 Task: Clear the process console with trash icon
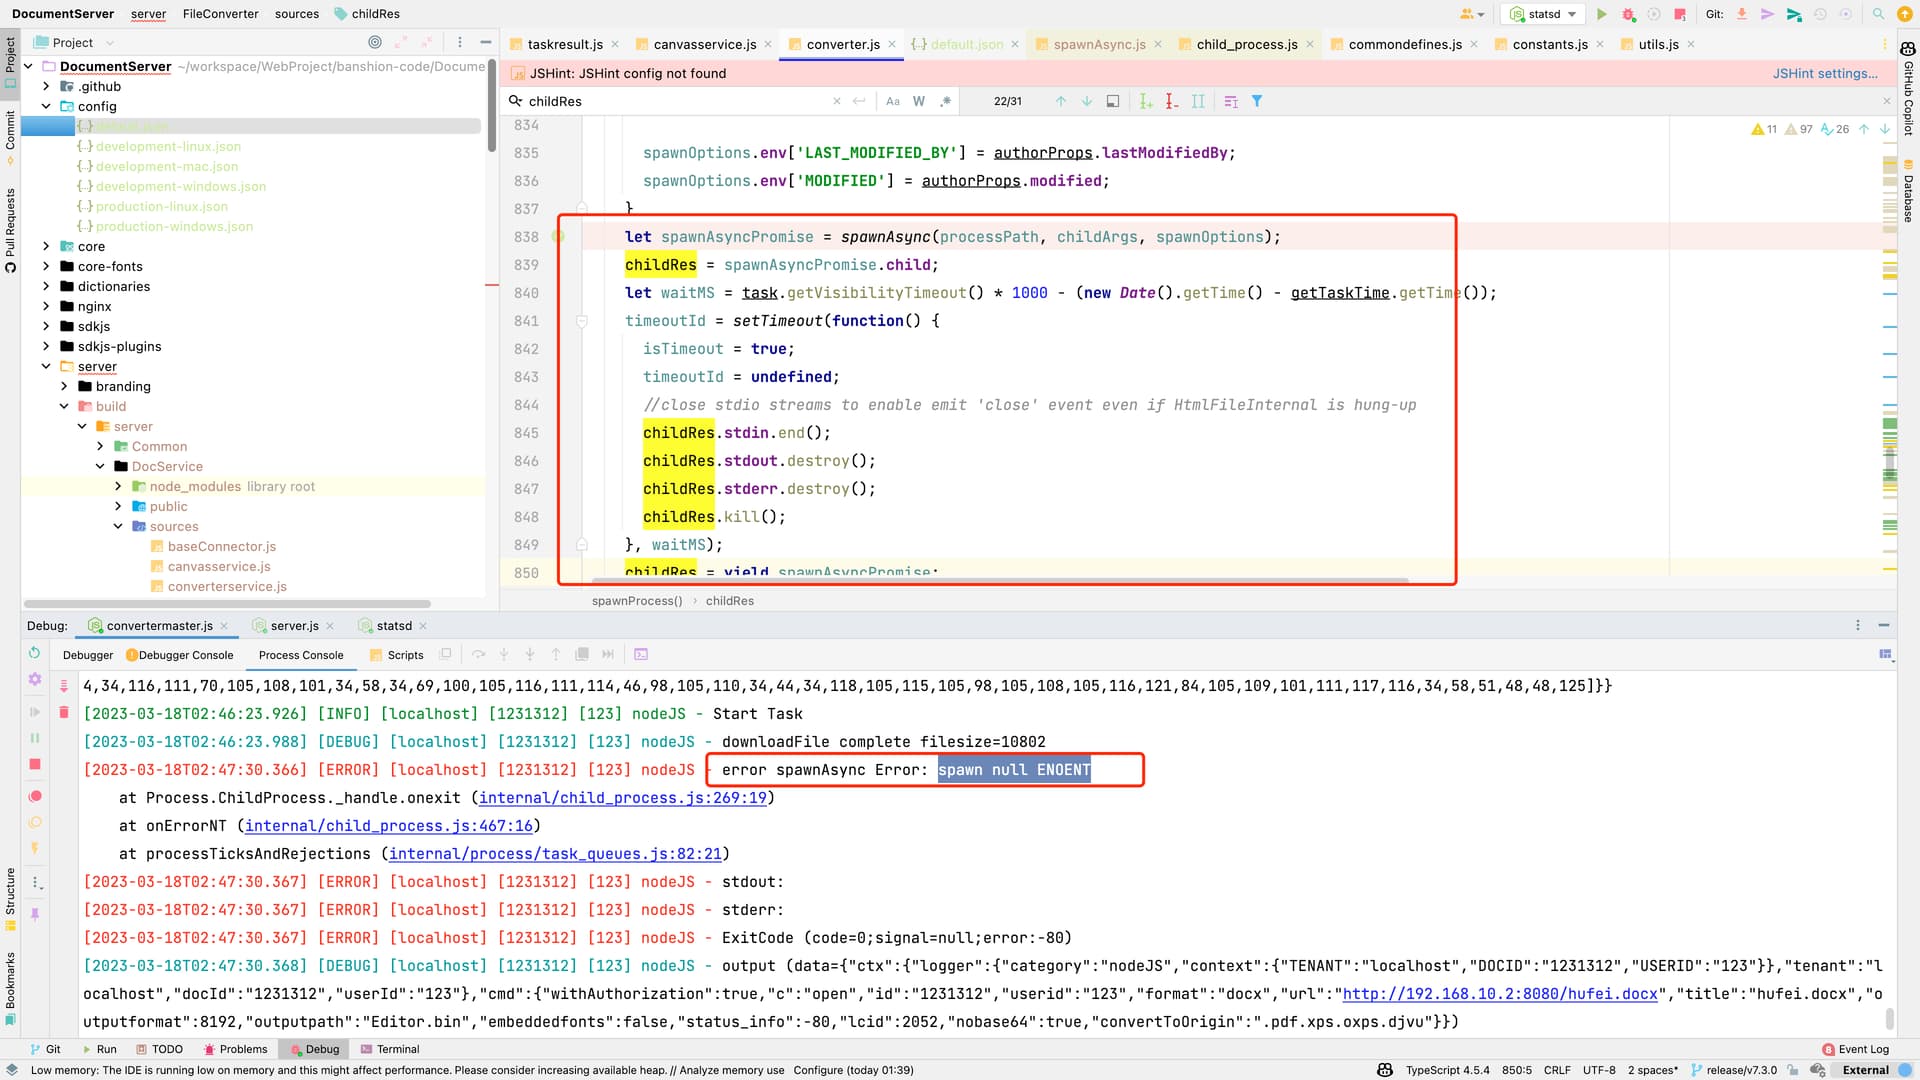coord(64,712)
